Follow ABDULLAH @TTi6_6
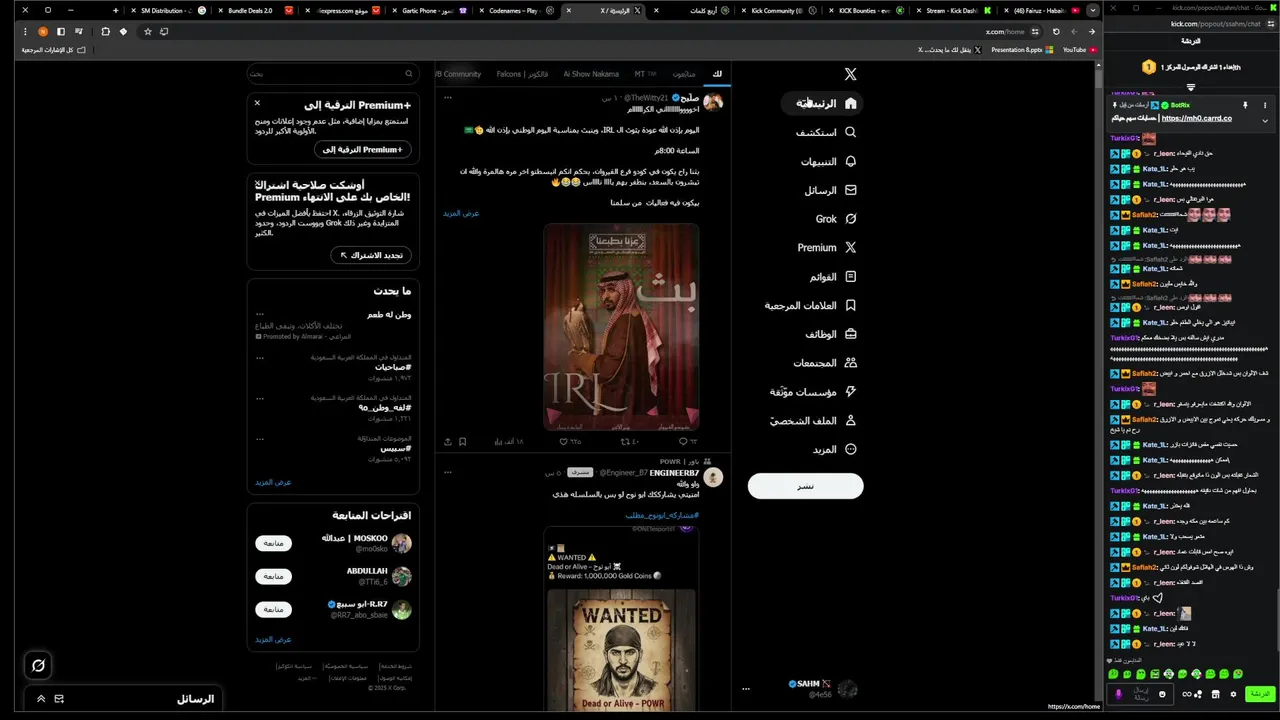Image resolution: width=1280 pixels, height=720 pixels. click(273, 576)
